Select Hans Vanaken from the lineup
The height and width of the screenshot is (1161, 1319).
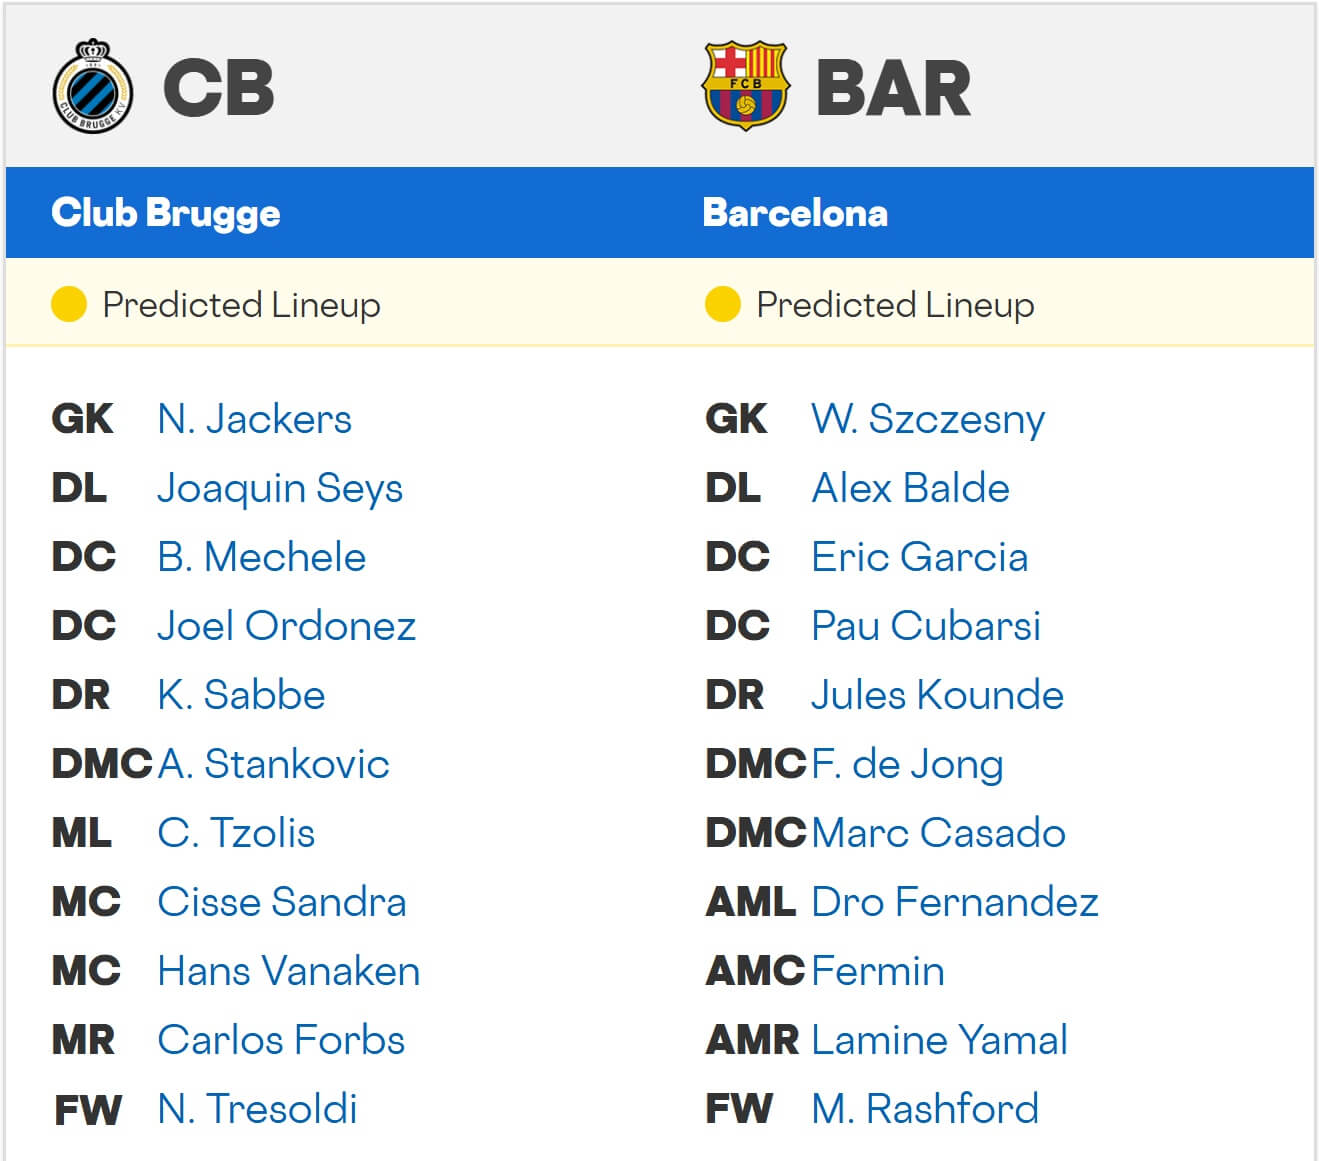288,971
